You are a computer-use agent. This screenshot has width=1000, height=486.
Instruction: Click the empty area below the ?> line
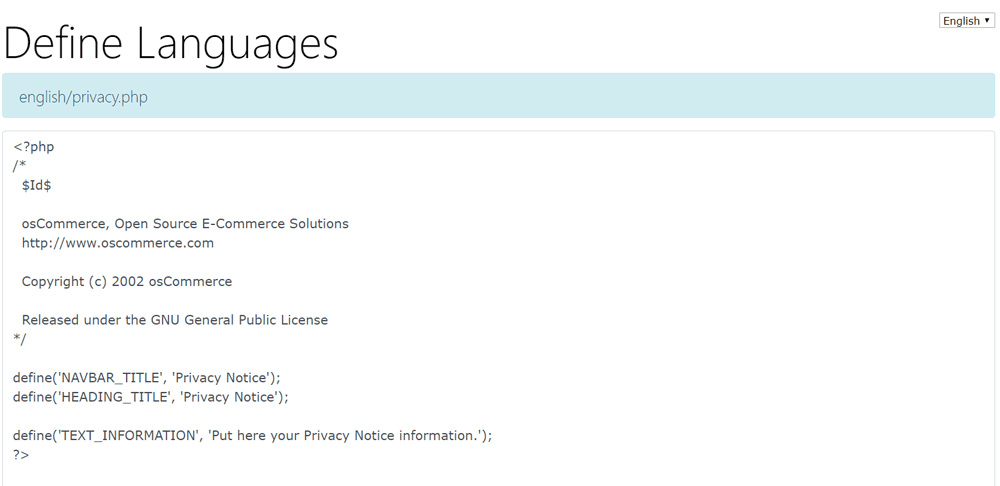pyautogui.click(x=497, y=474)
